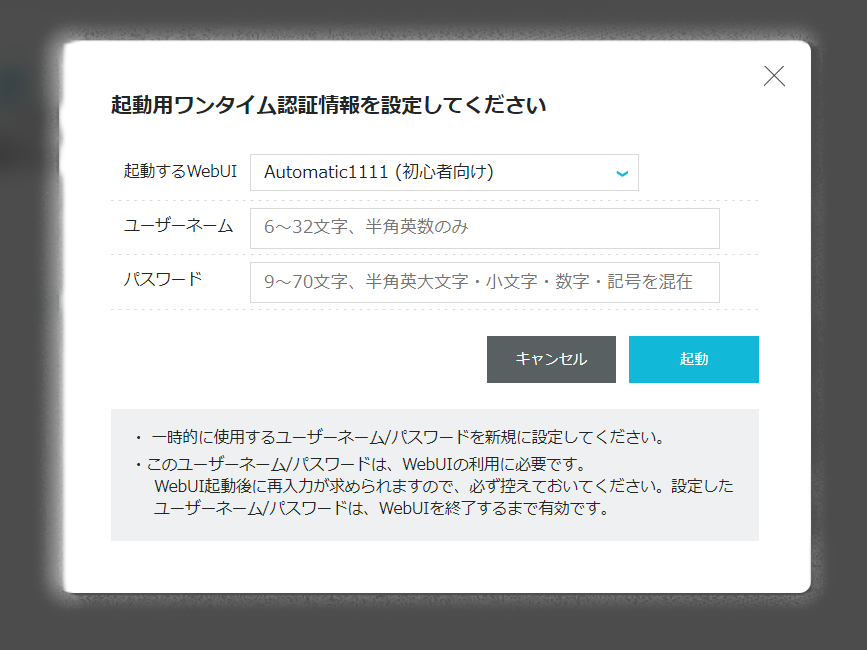Image resolution: width=867 pixels, height=650 pixels.
Task: Click the blue 起動 button
Action: pos(693,359)
